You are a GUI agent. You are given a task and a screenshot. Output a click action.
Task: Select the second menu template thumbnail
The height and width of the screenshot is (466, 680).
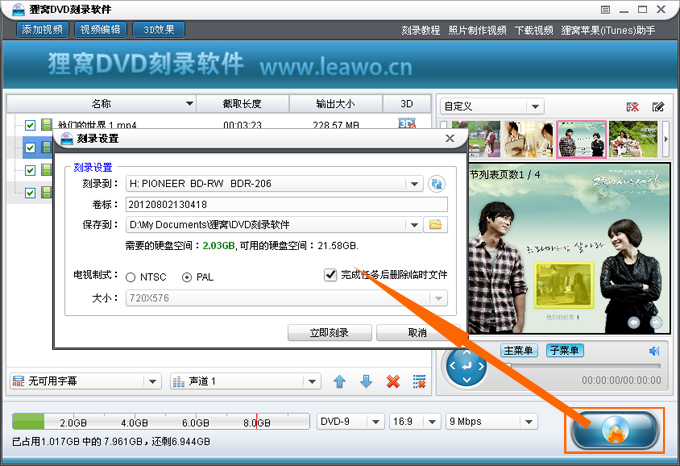tap(529, 139)
